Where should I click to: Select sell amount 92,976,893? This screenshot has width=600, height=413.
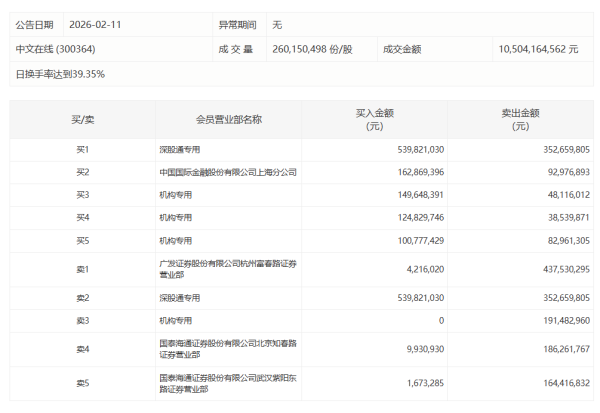569,172
